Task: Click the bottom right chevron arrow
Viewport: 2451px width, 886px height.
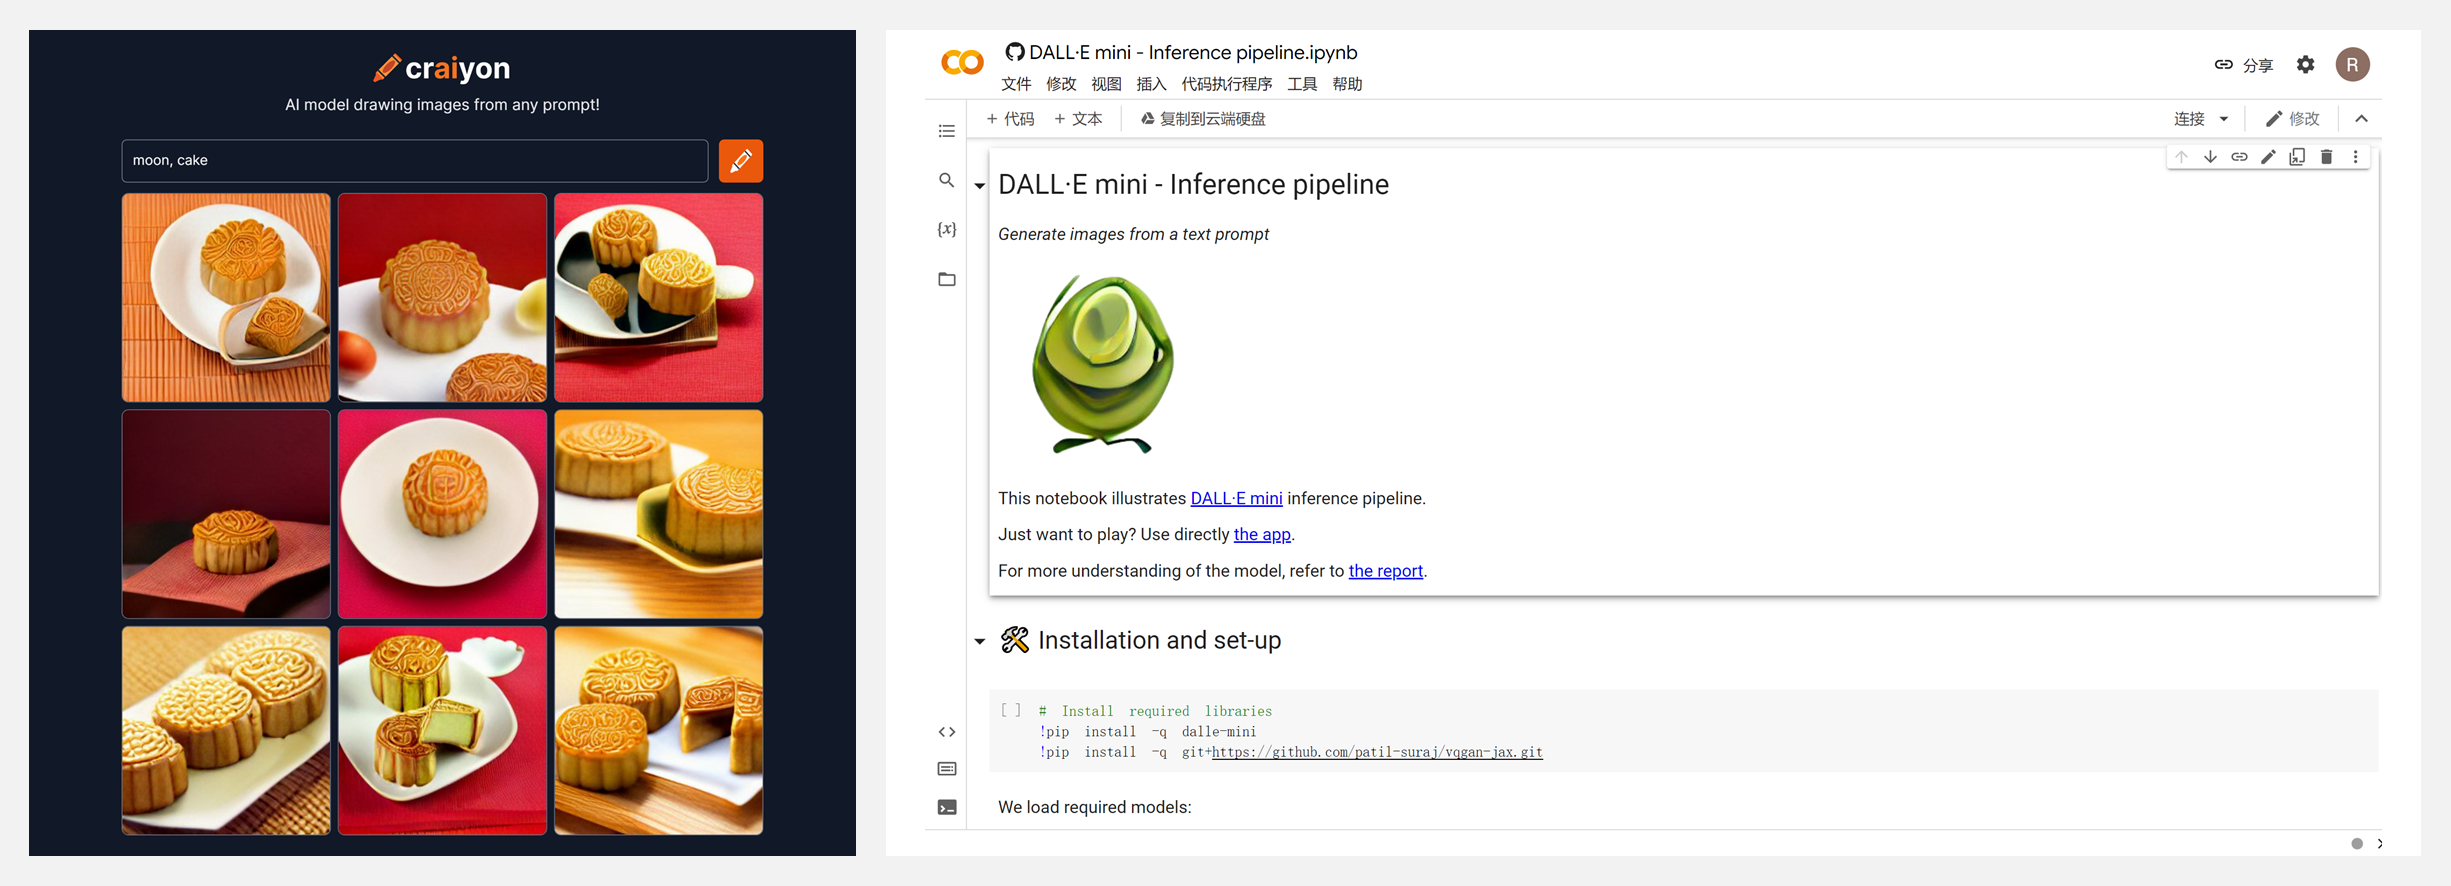Action: pos(2380,843)
